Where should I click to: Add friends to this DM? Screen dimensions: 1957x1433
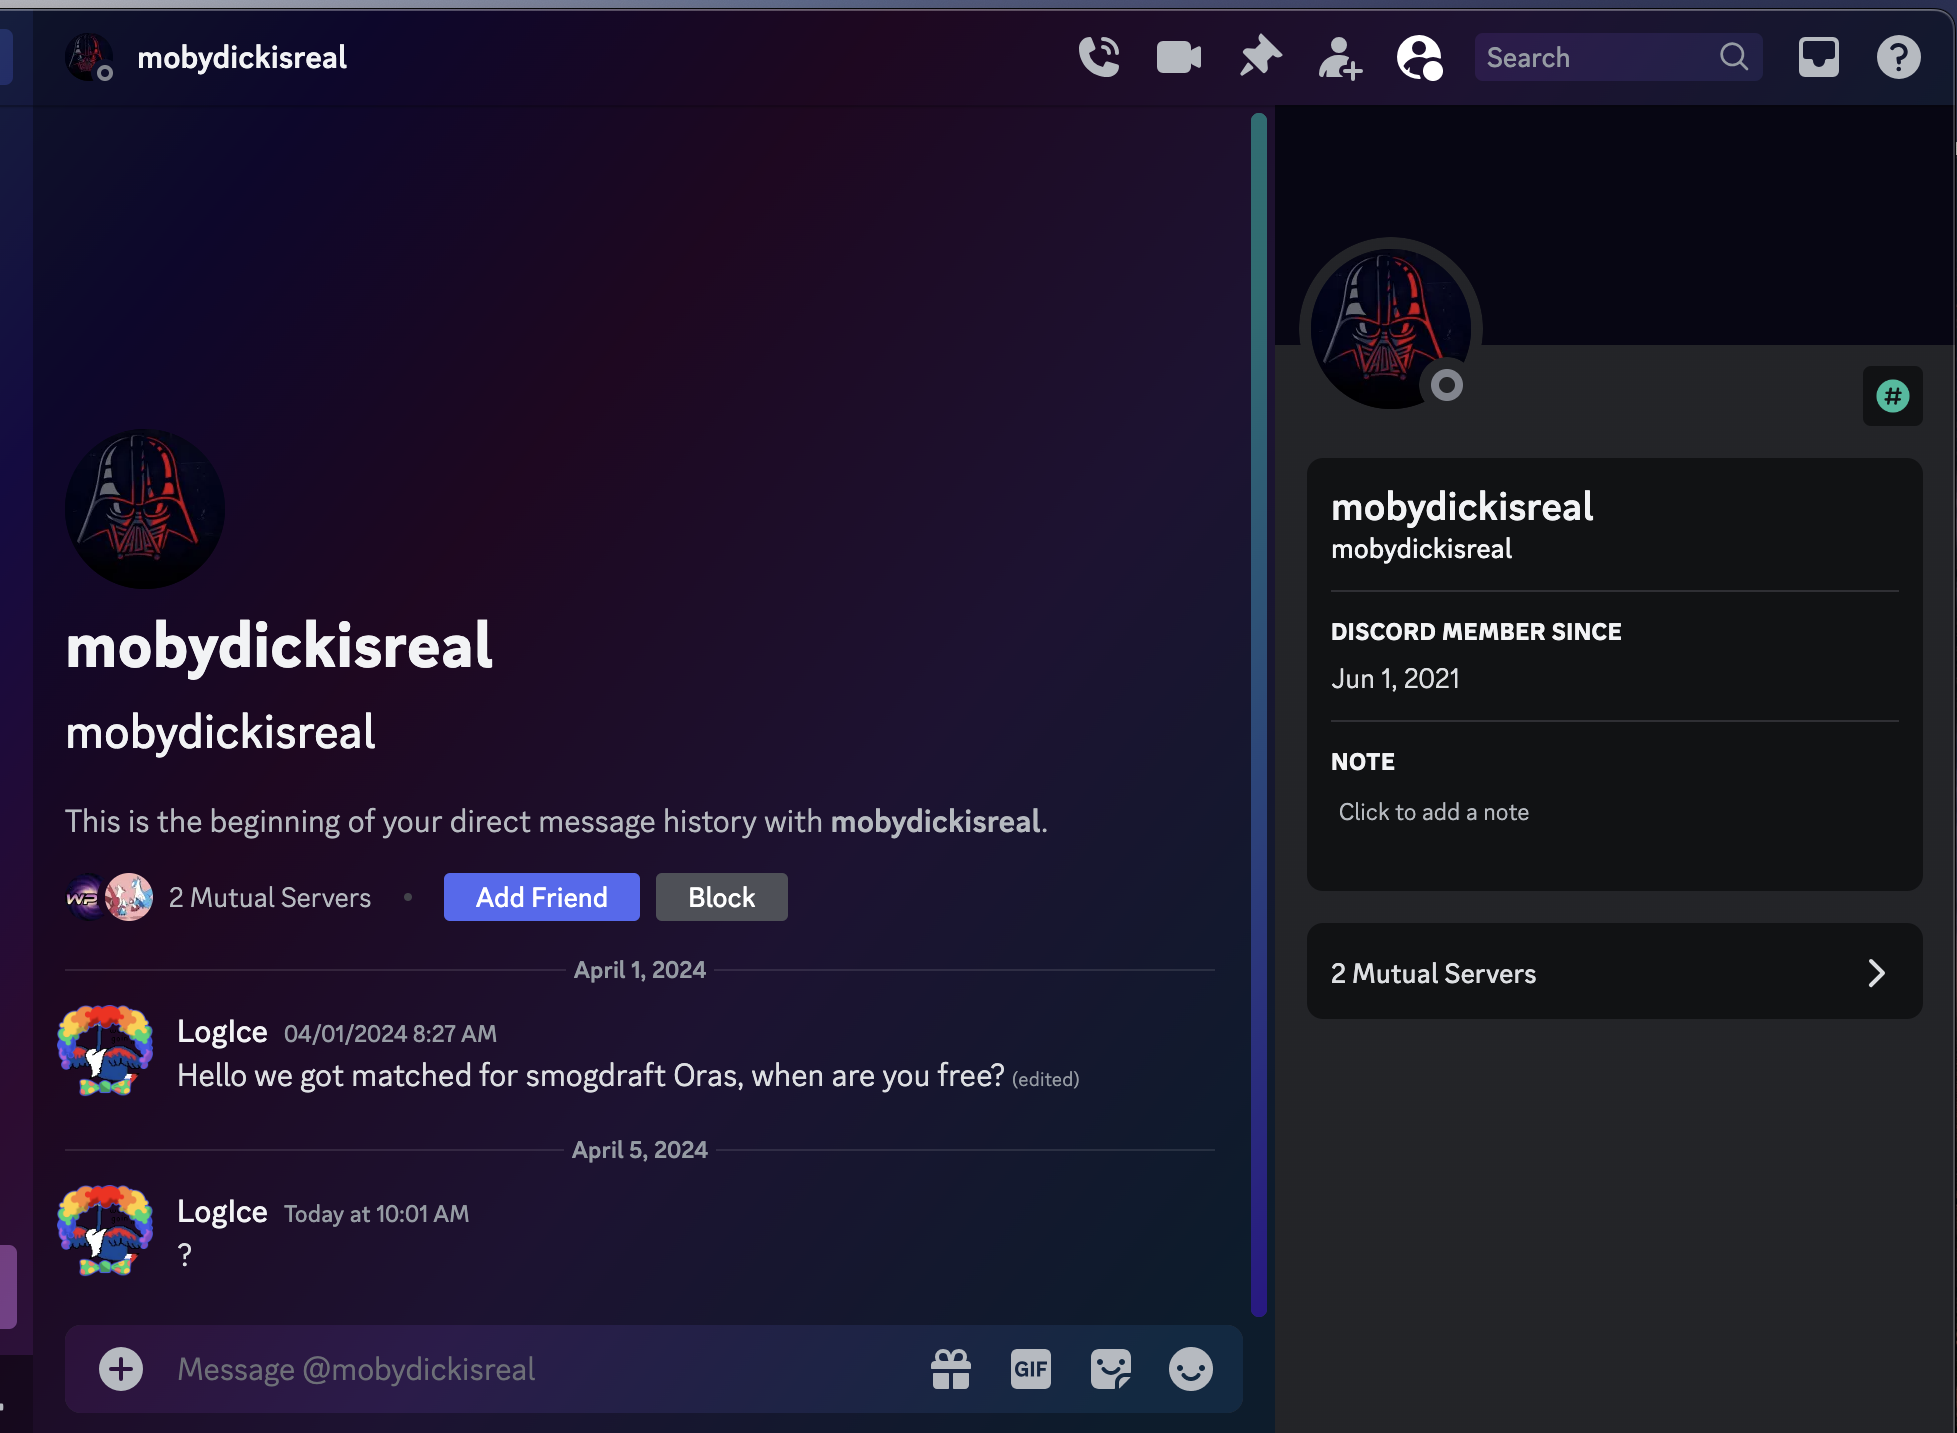tap(1339, 57)
